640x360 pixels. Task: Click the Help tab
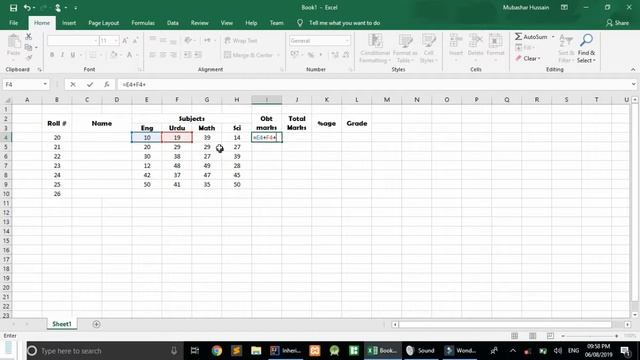tap(251, 23)
